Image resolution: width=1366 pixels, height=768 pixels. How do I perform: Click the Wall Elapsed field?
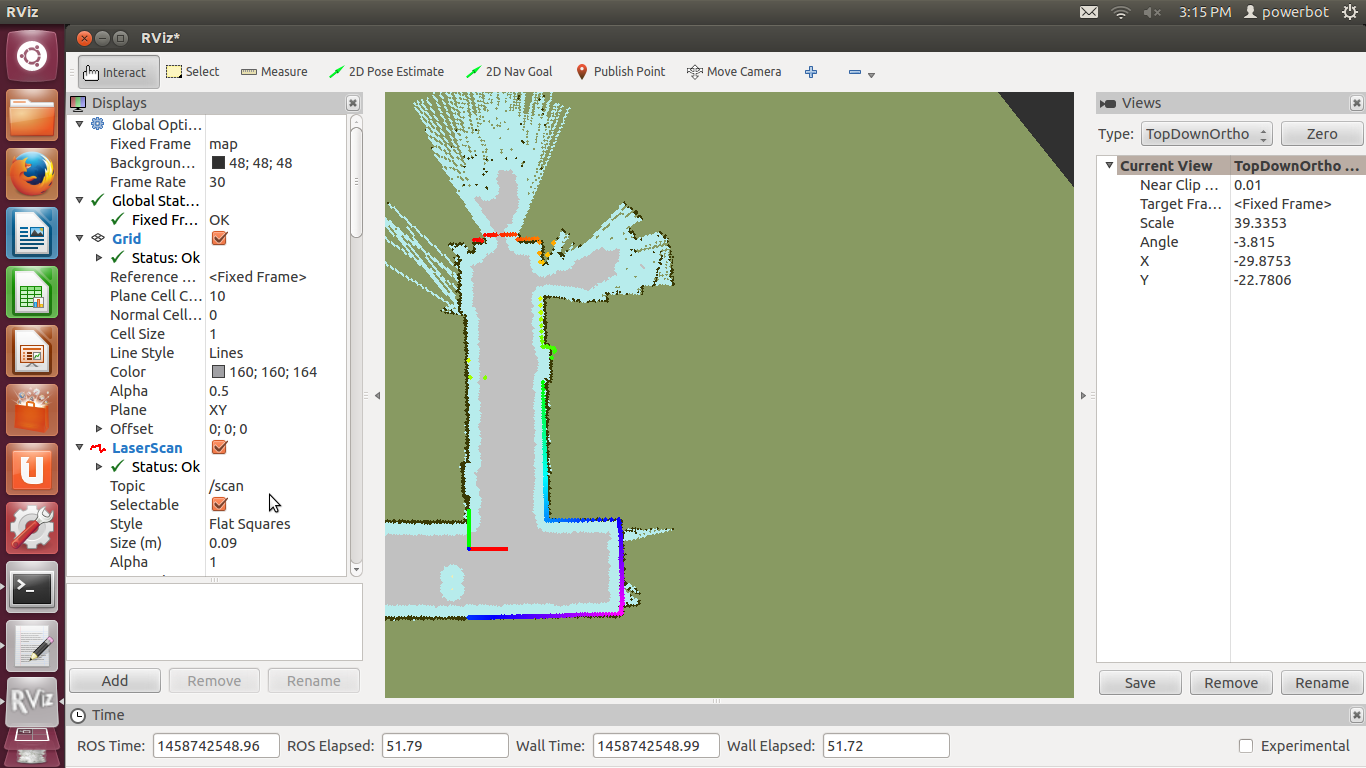pos(885,745)
